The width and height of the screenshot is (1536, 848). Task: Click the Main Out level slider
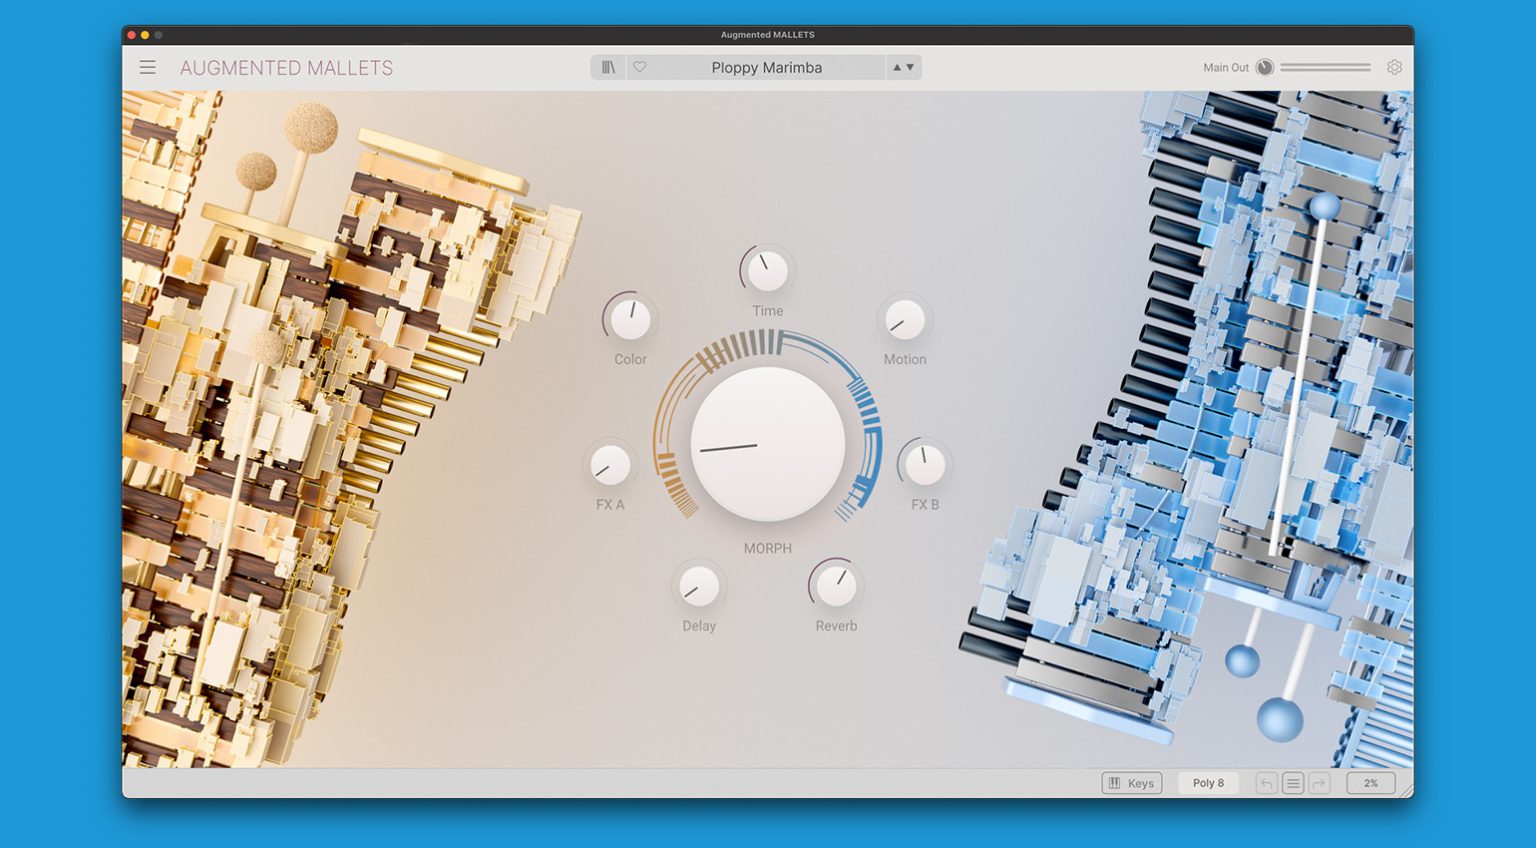point(1325,68)
